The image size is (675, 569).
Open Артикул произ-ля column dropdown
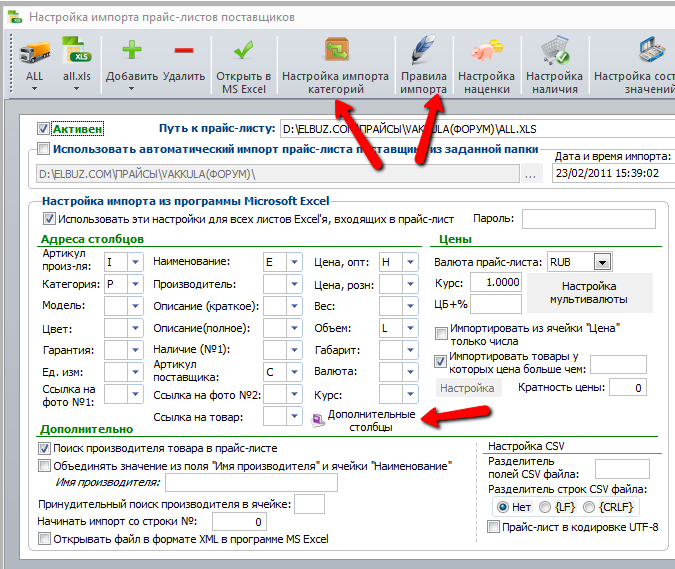click(135, 262)
